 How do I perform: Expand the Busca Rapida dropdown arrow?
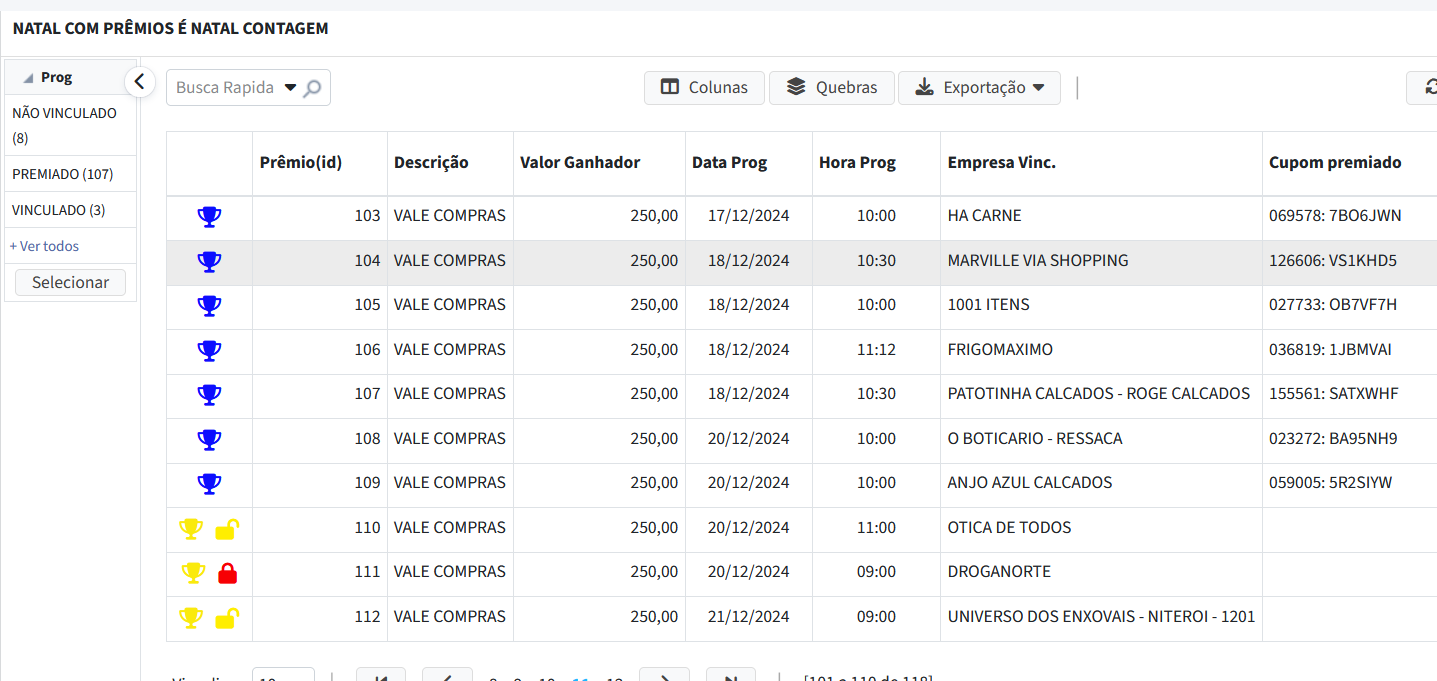[x=291, y=88]
